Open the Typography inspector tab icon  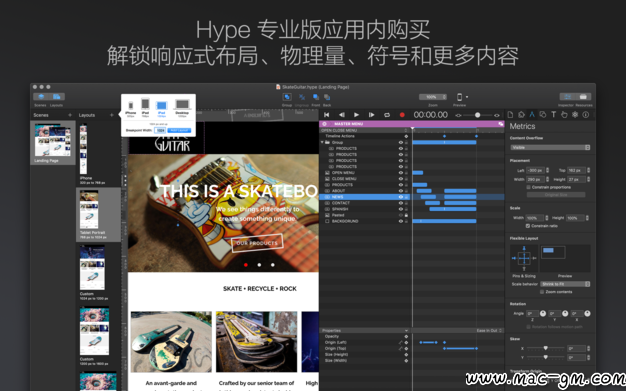pyautogui.click(x=553, y=115)
